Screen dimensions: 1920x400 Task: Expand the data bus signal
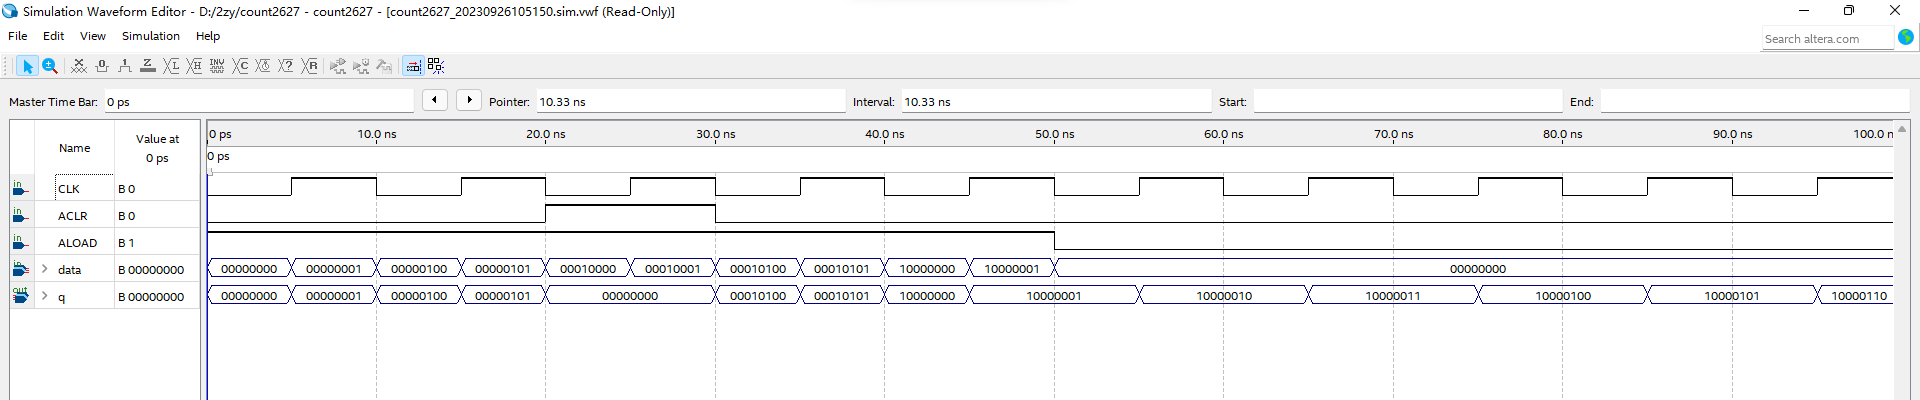coord(45,269)
